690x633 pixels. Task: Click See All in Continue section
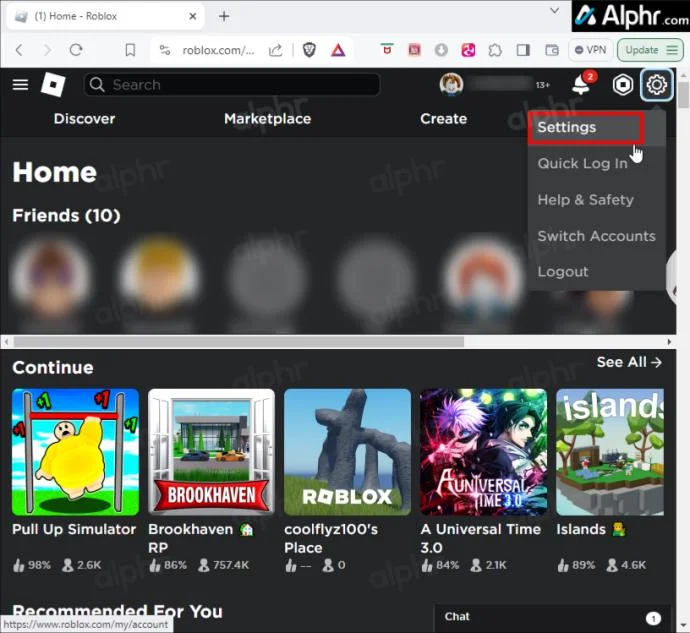[x=629, y=362]
